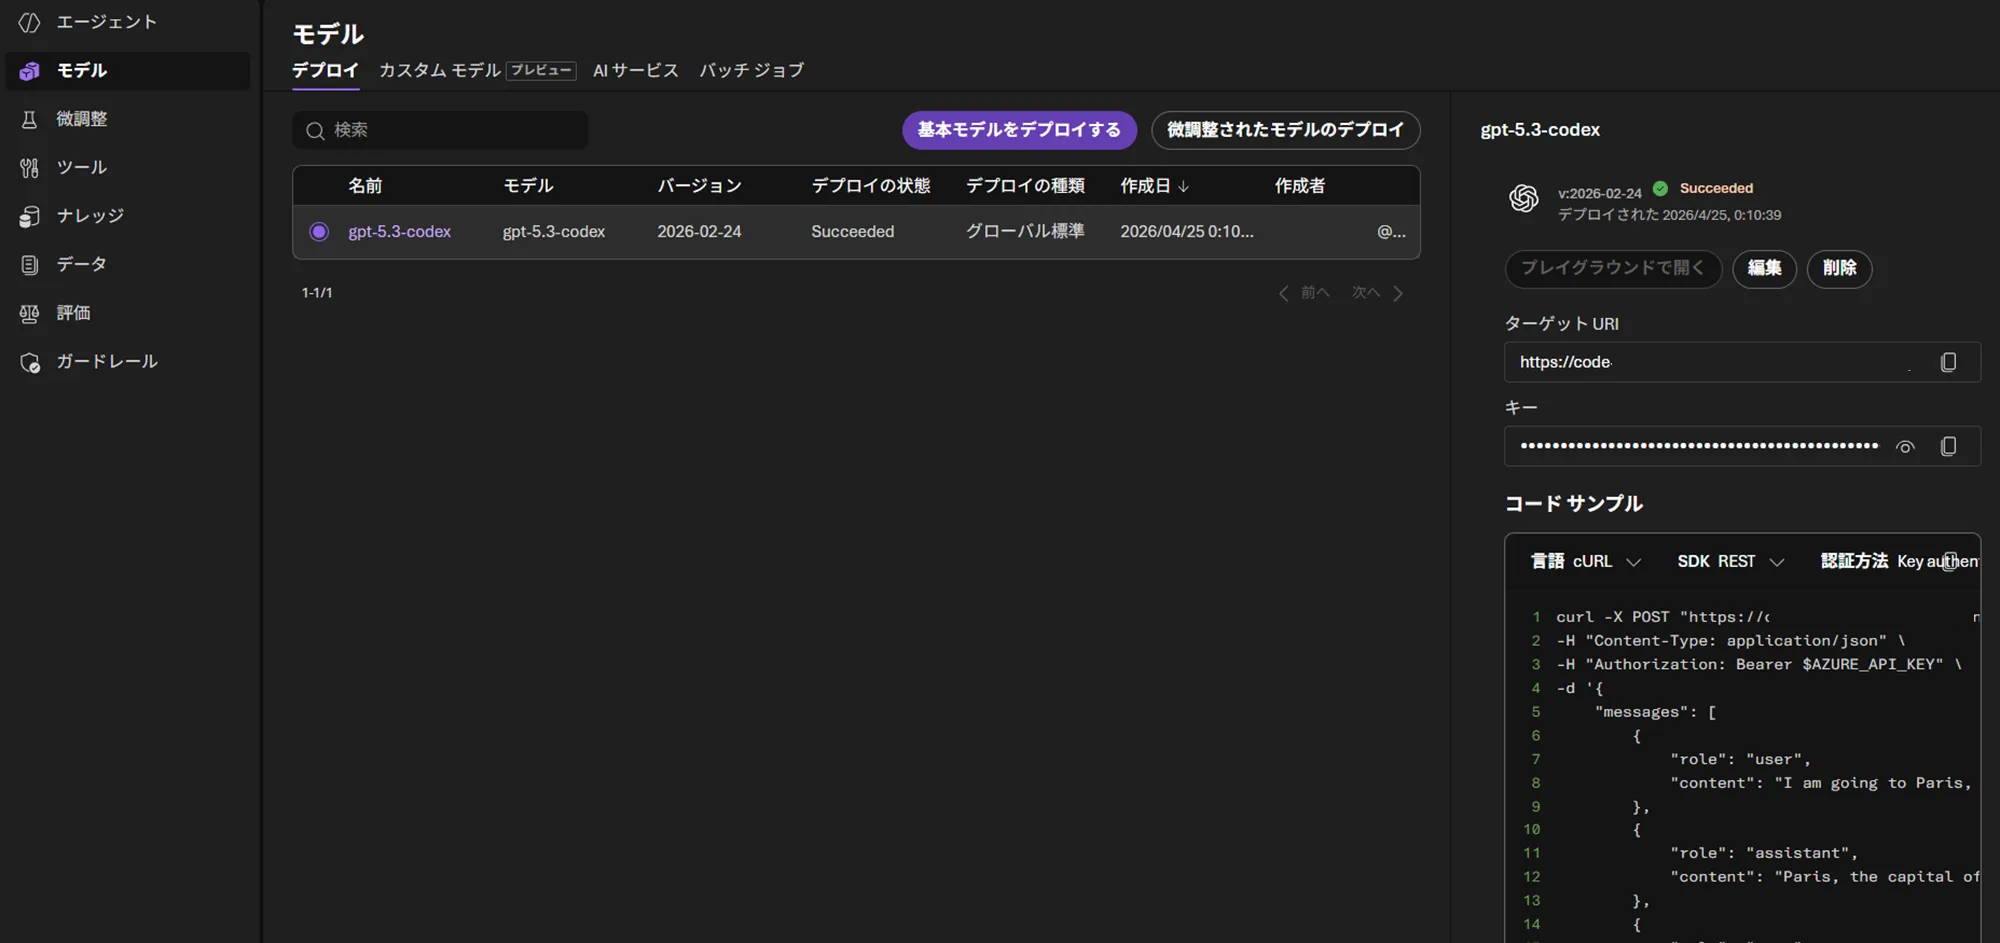
Task: Click the 2026-02-24 version cell
Action: (x=699, y=232)
